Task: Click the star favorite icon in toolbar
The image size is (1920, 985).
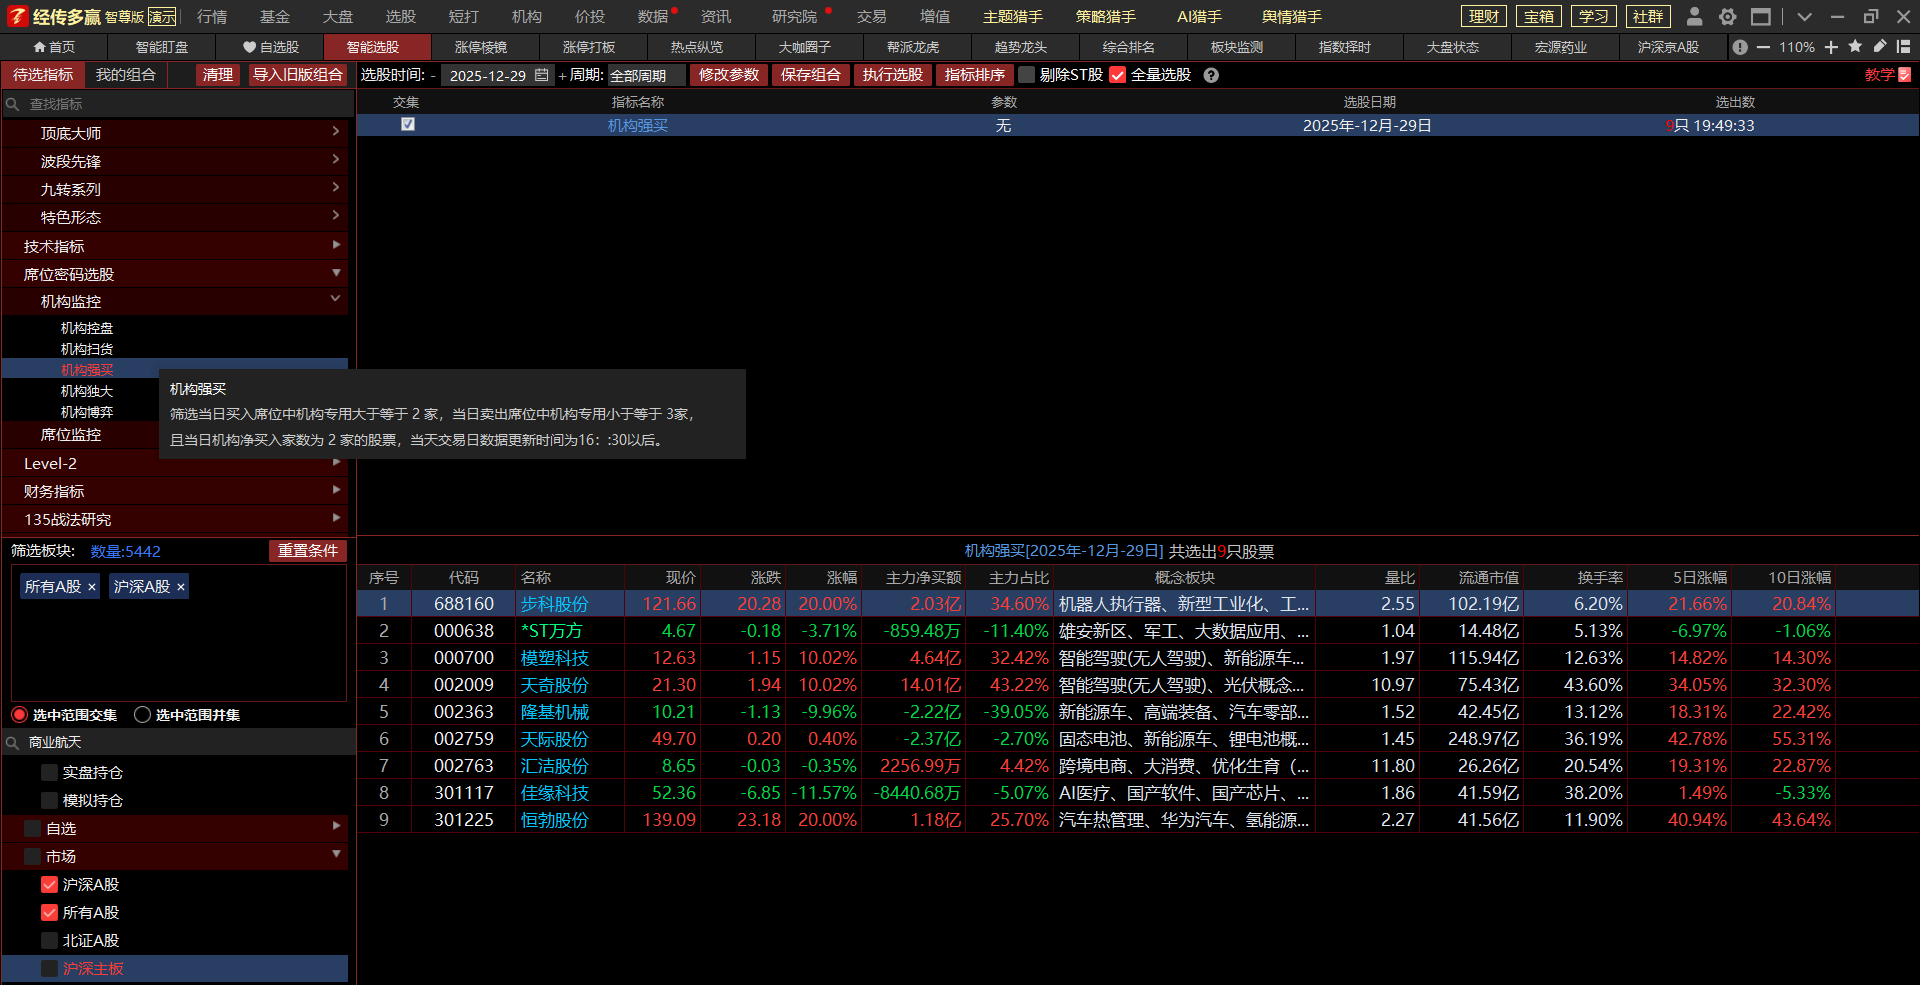Action: [x=1855, y=47]
